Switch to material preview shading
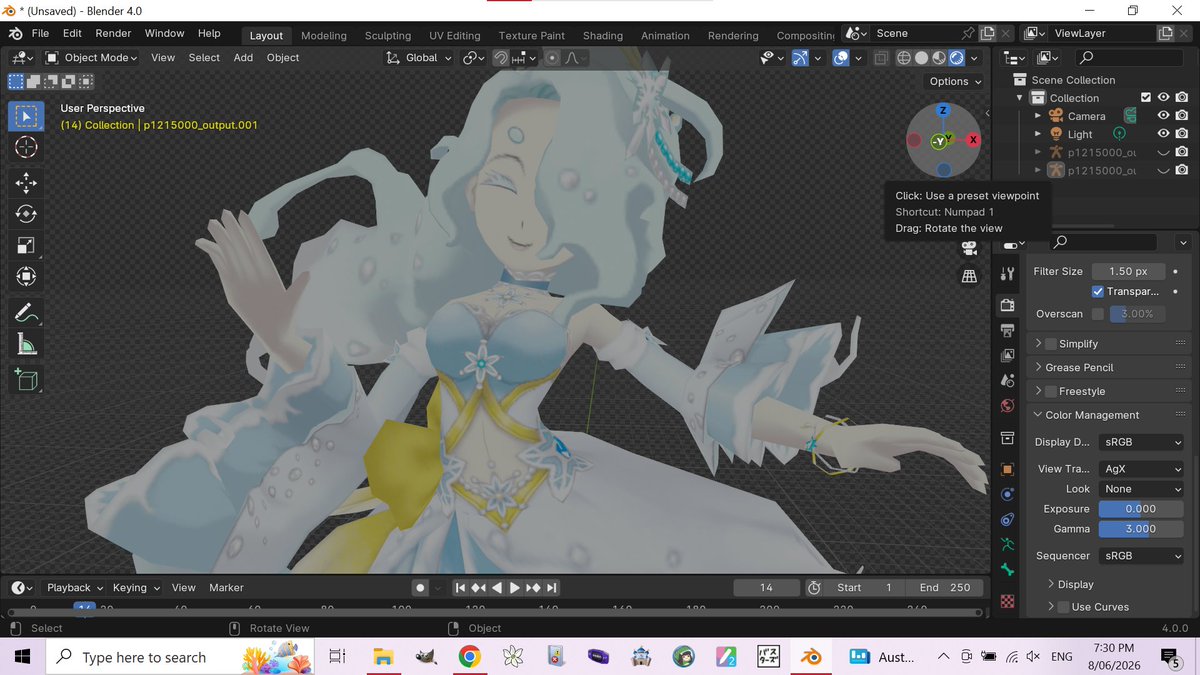The height and width of the screenshot is (675, 1200). click(939, 58)
